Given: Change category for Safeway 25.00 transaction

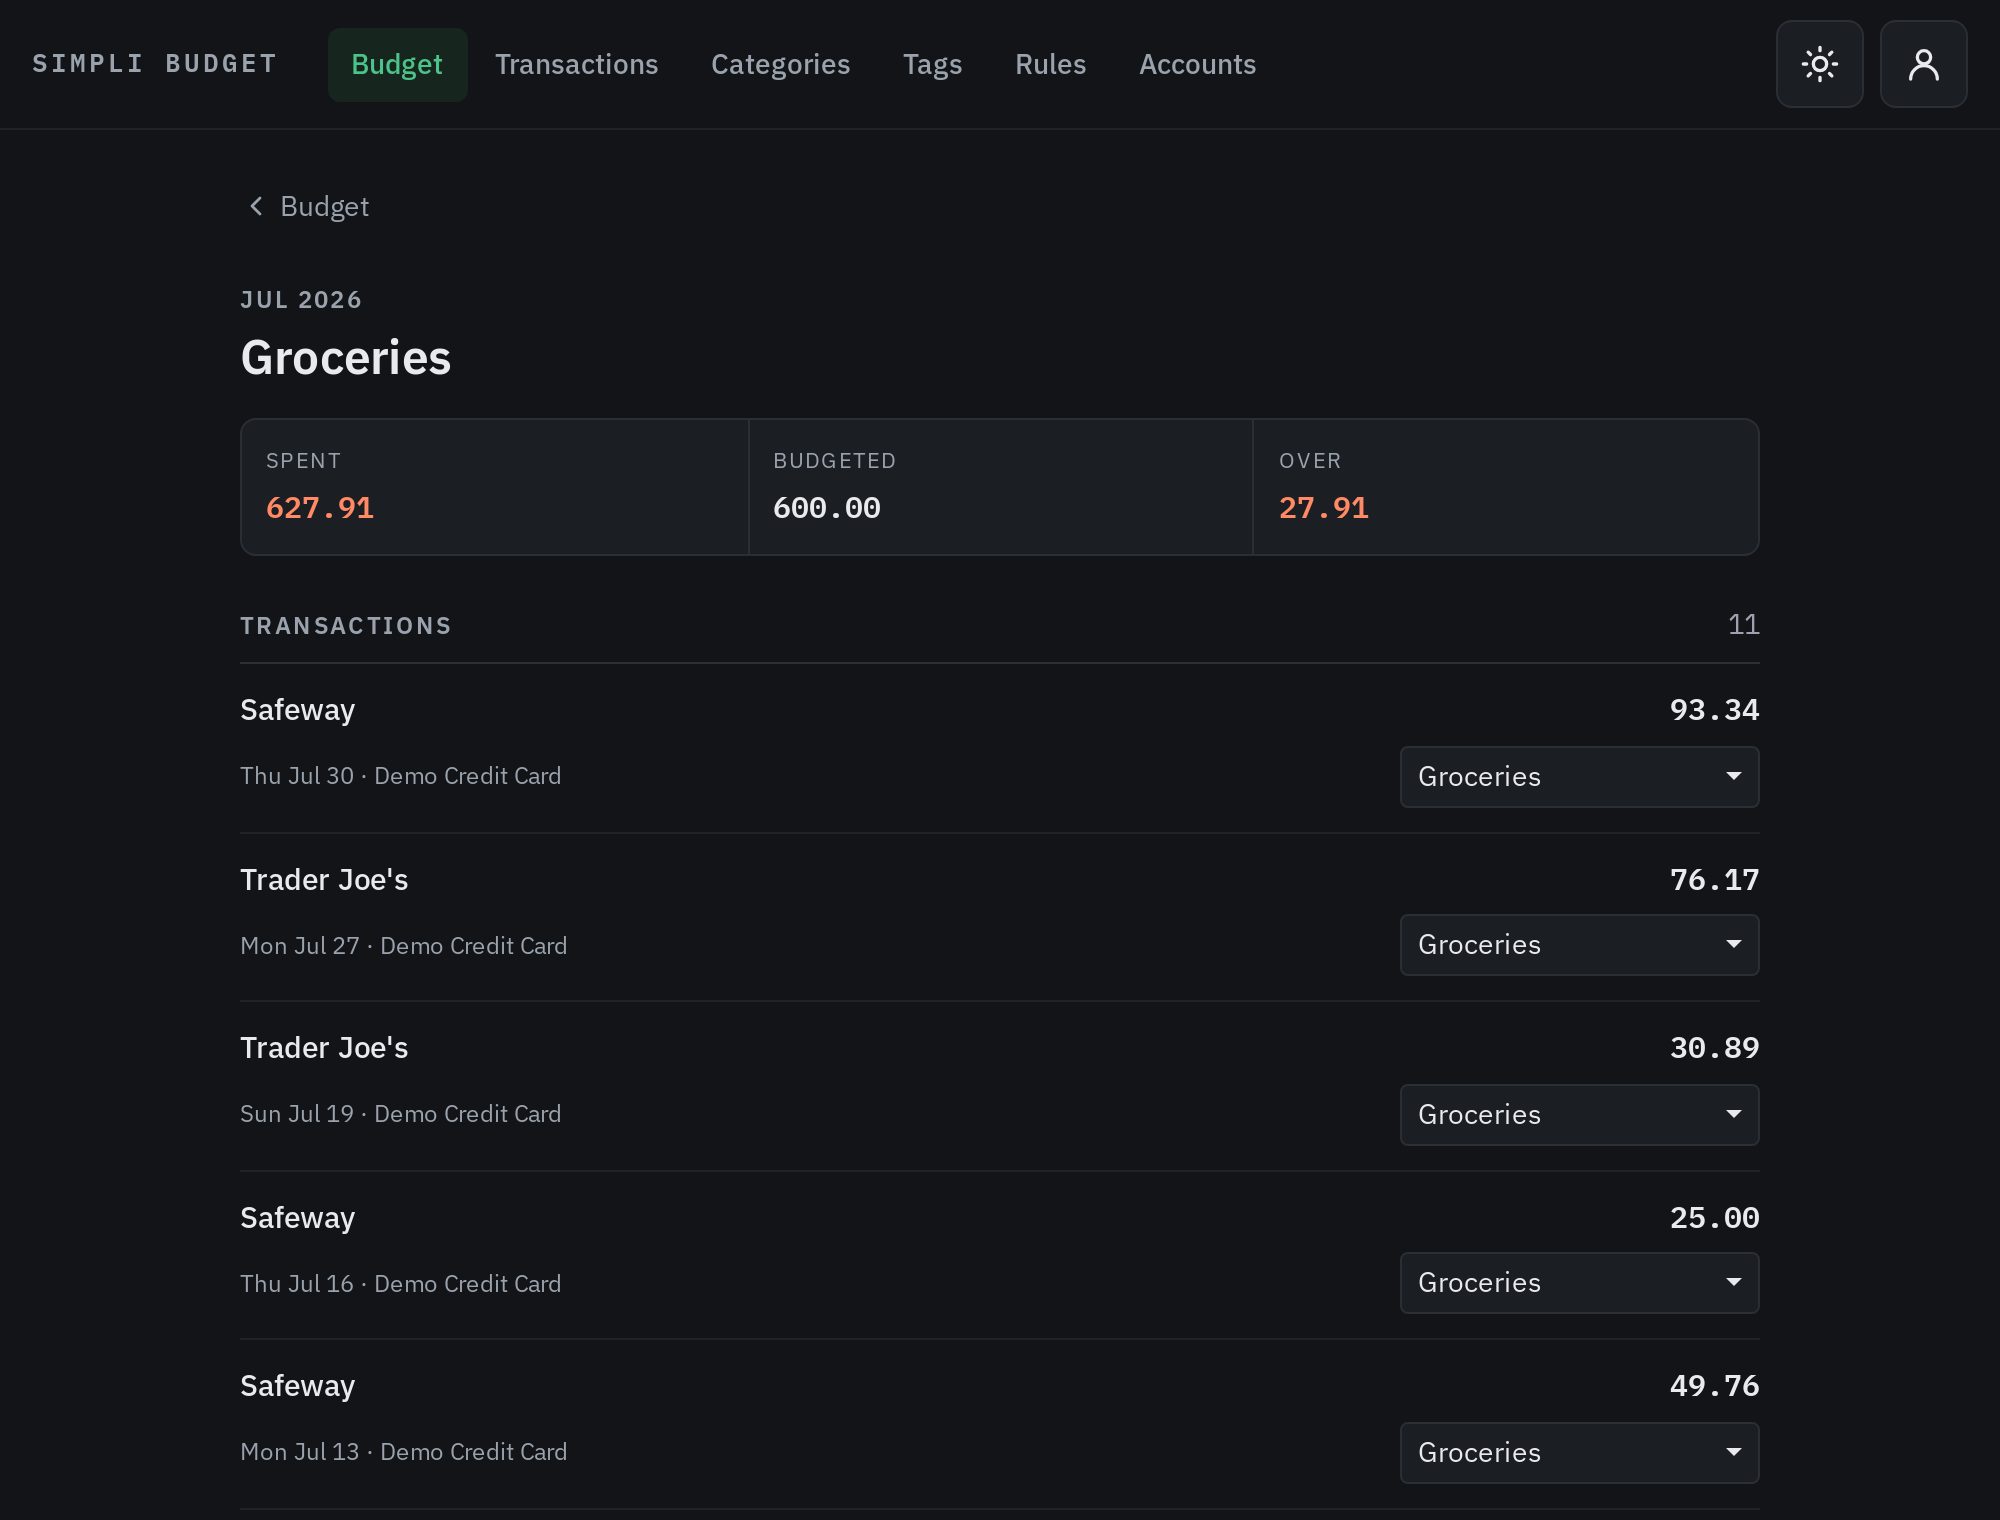Looking at the screenshot, I should click(1579, 1283).
